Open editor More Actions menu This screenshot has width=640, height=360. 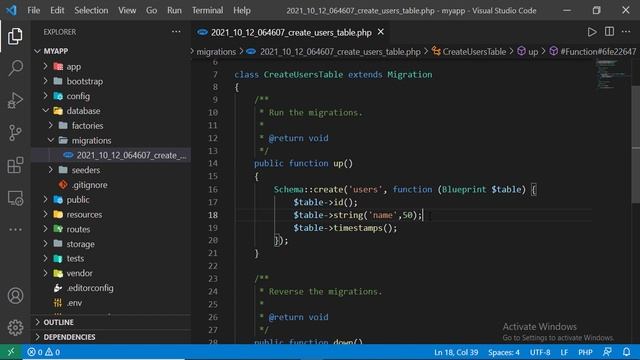tap(626, 32)
